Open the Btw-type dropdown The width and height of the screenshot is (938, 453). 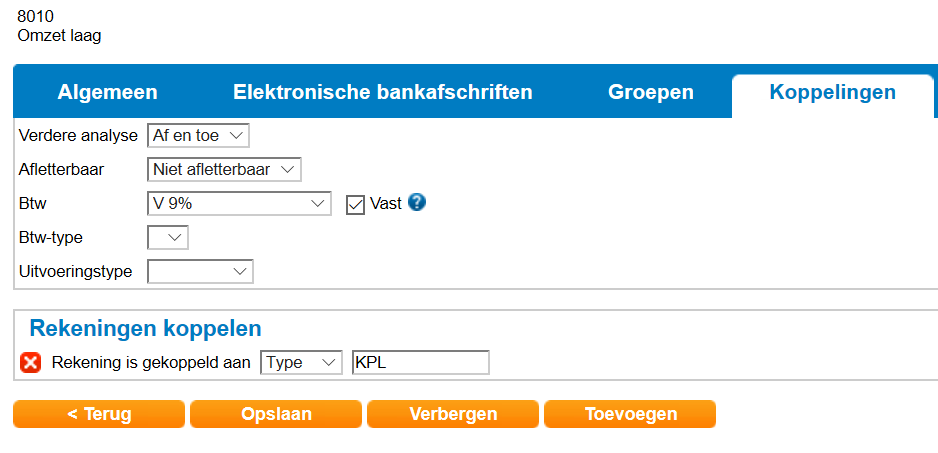click(x=168, y=238)
